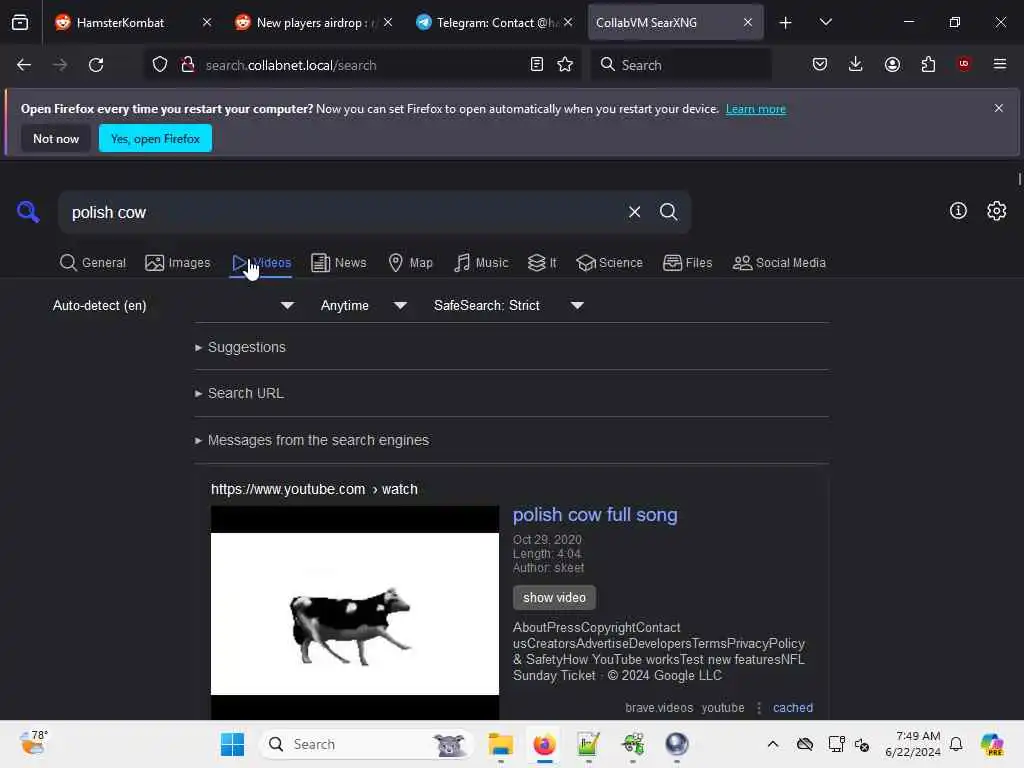Open the Firefox application menu
Viewport: 1024px width, 768px height.
tap(1000, 64)
